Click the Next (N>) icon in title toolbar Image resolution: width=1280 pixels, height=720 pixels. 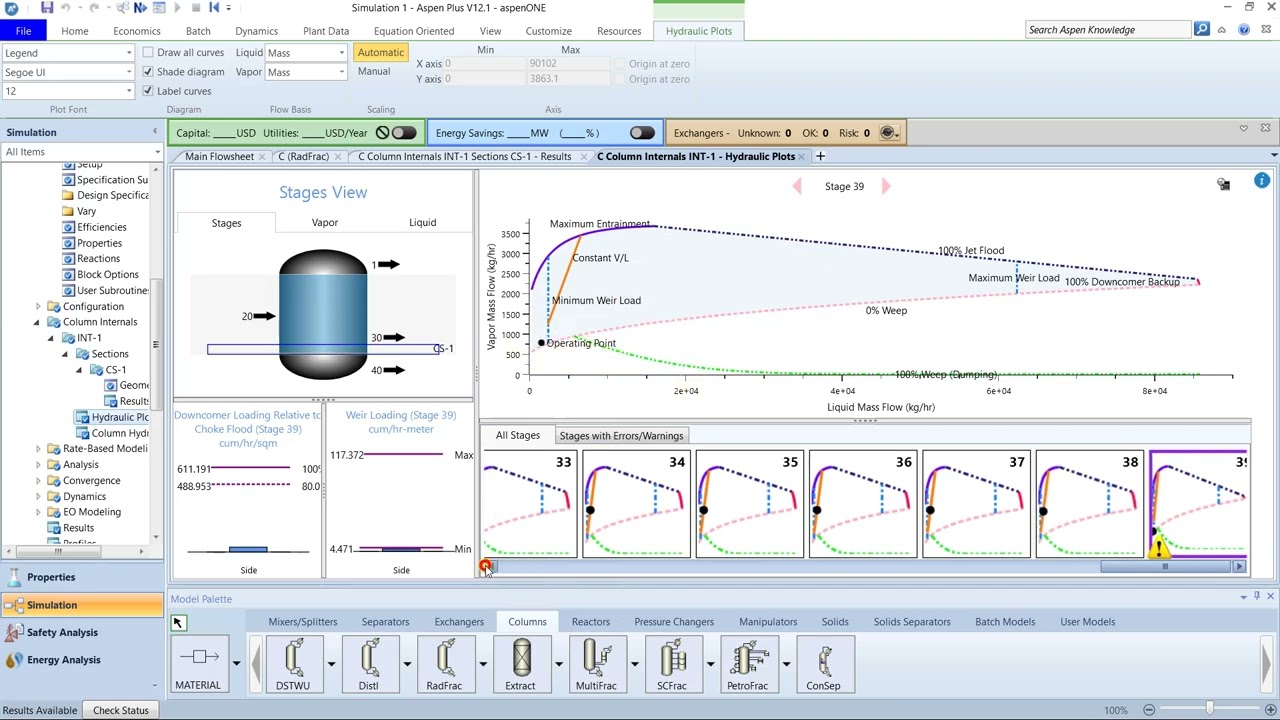point(140,8)
